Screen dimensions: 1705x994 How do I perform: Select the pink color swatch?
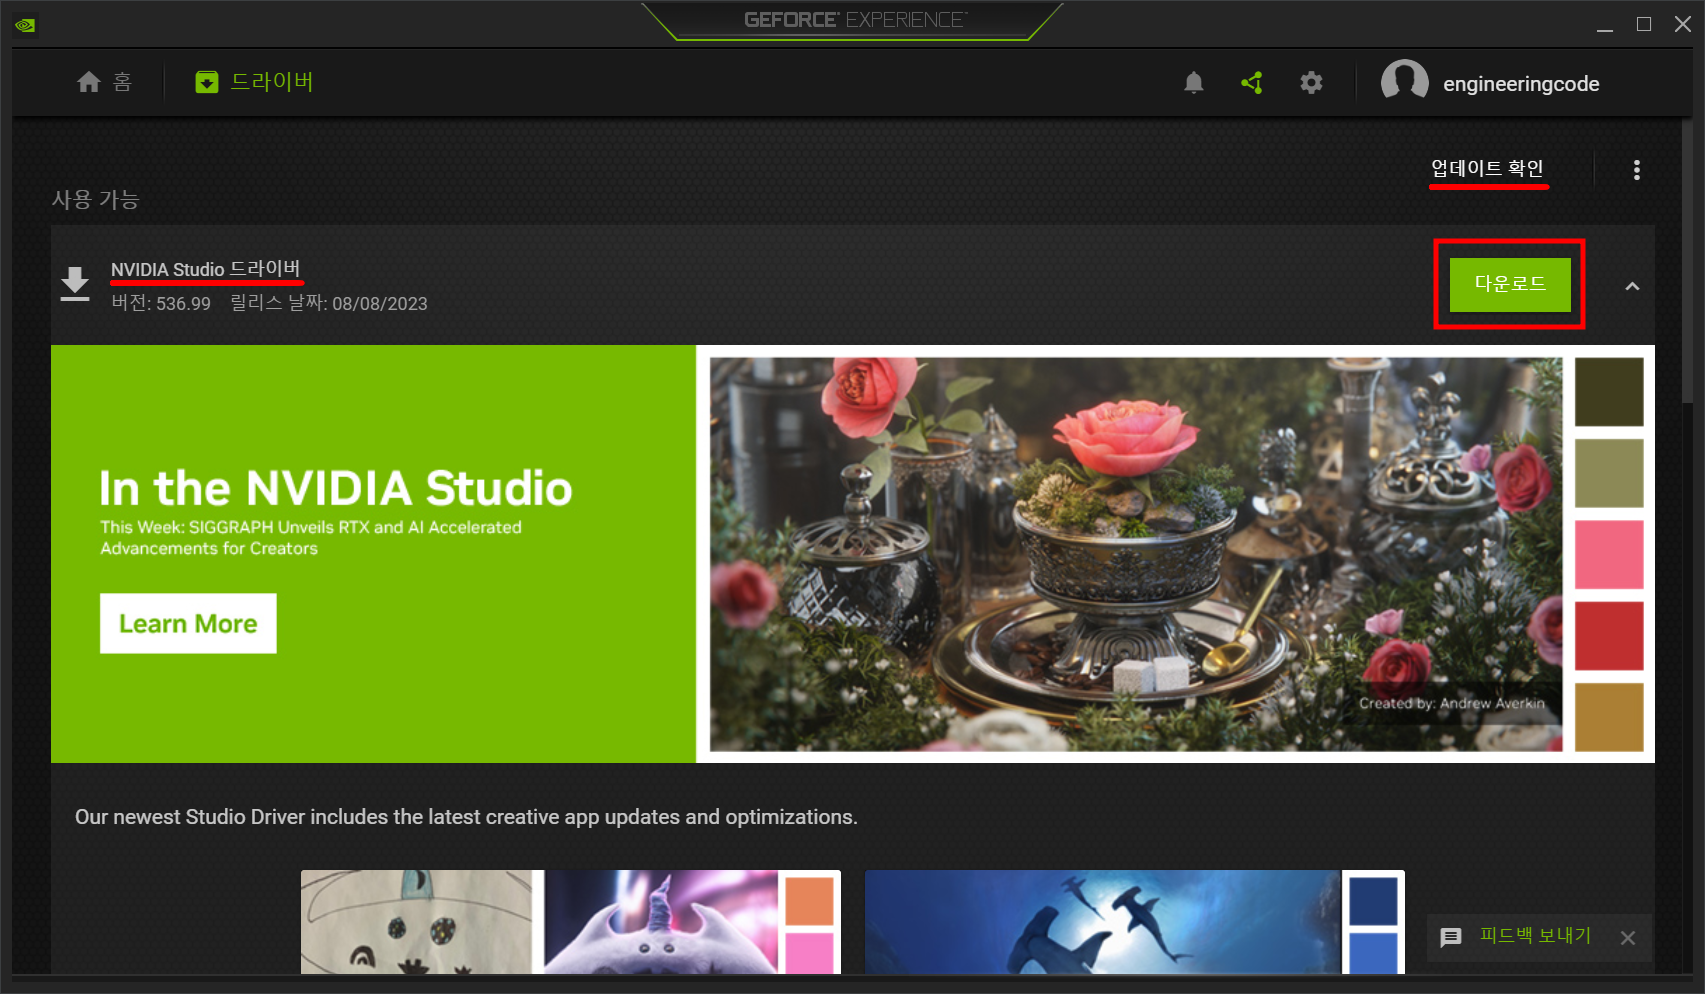click(x=1609, y=554)
